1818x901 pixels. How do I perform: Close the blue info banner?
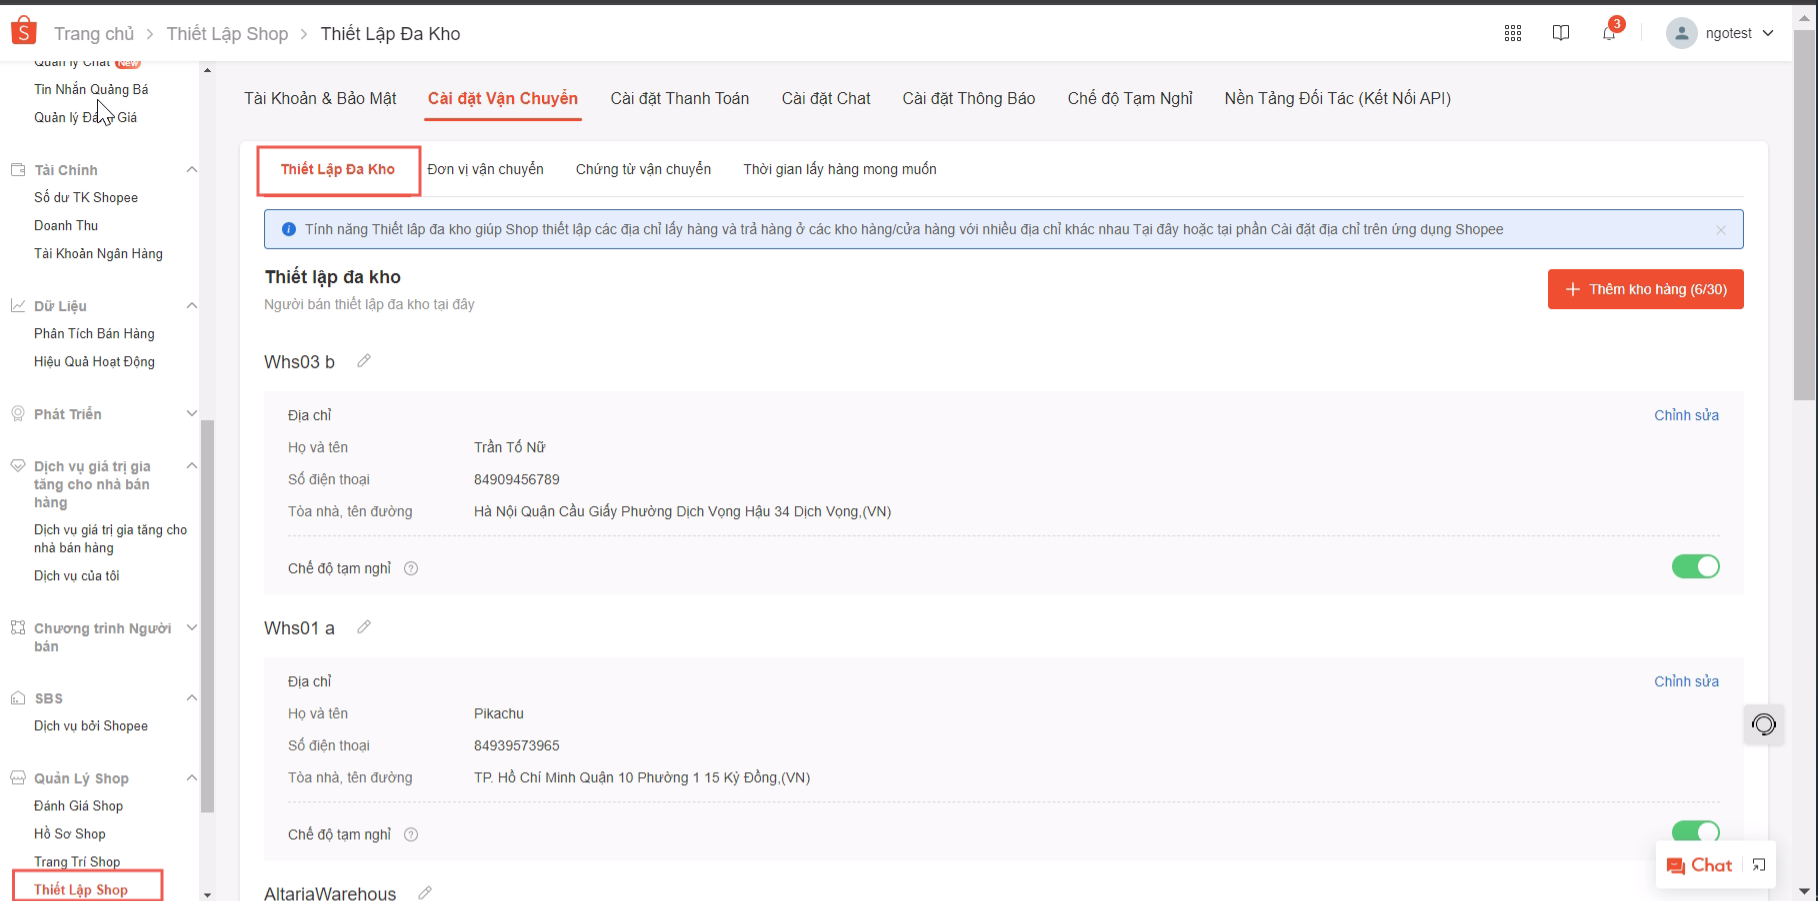[1720, 230]
